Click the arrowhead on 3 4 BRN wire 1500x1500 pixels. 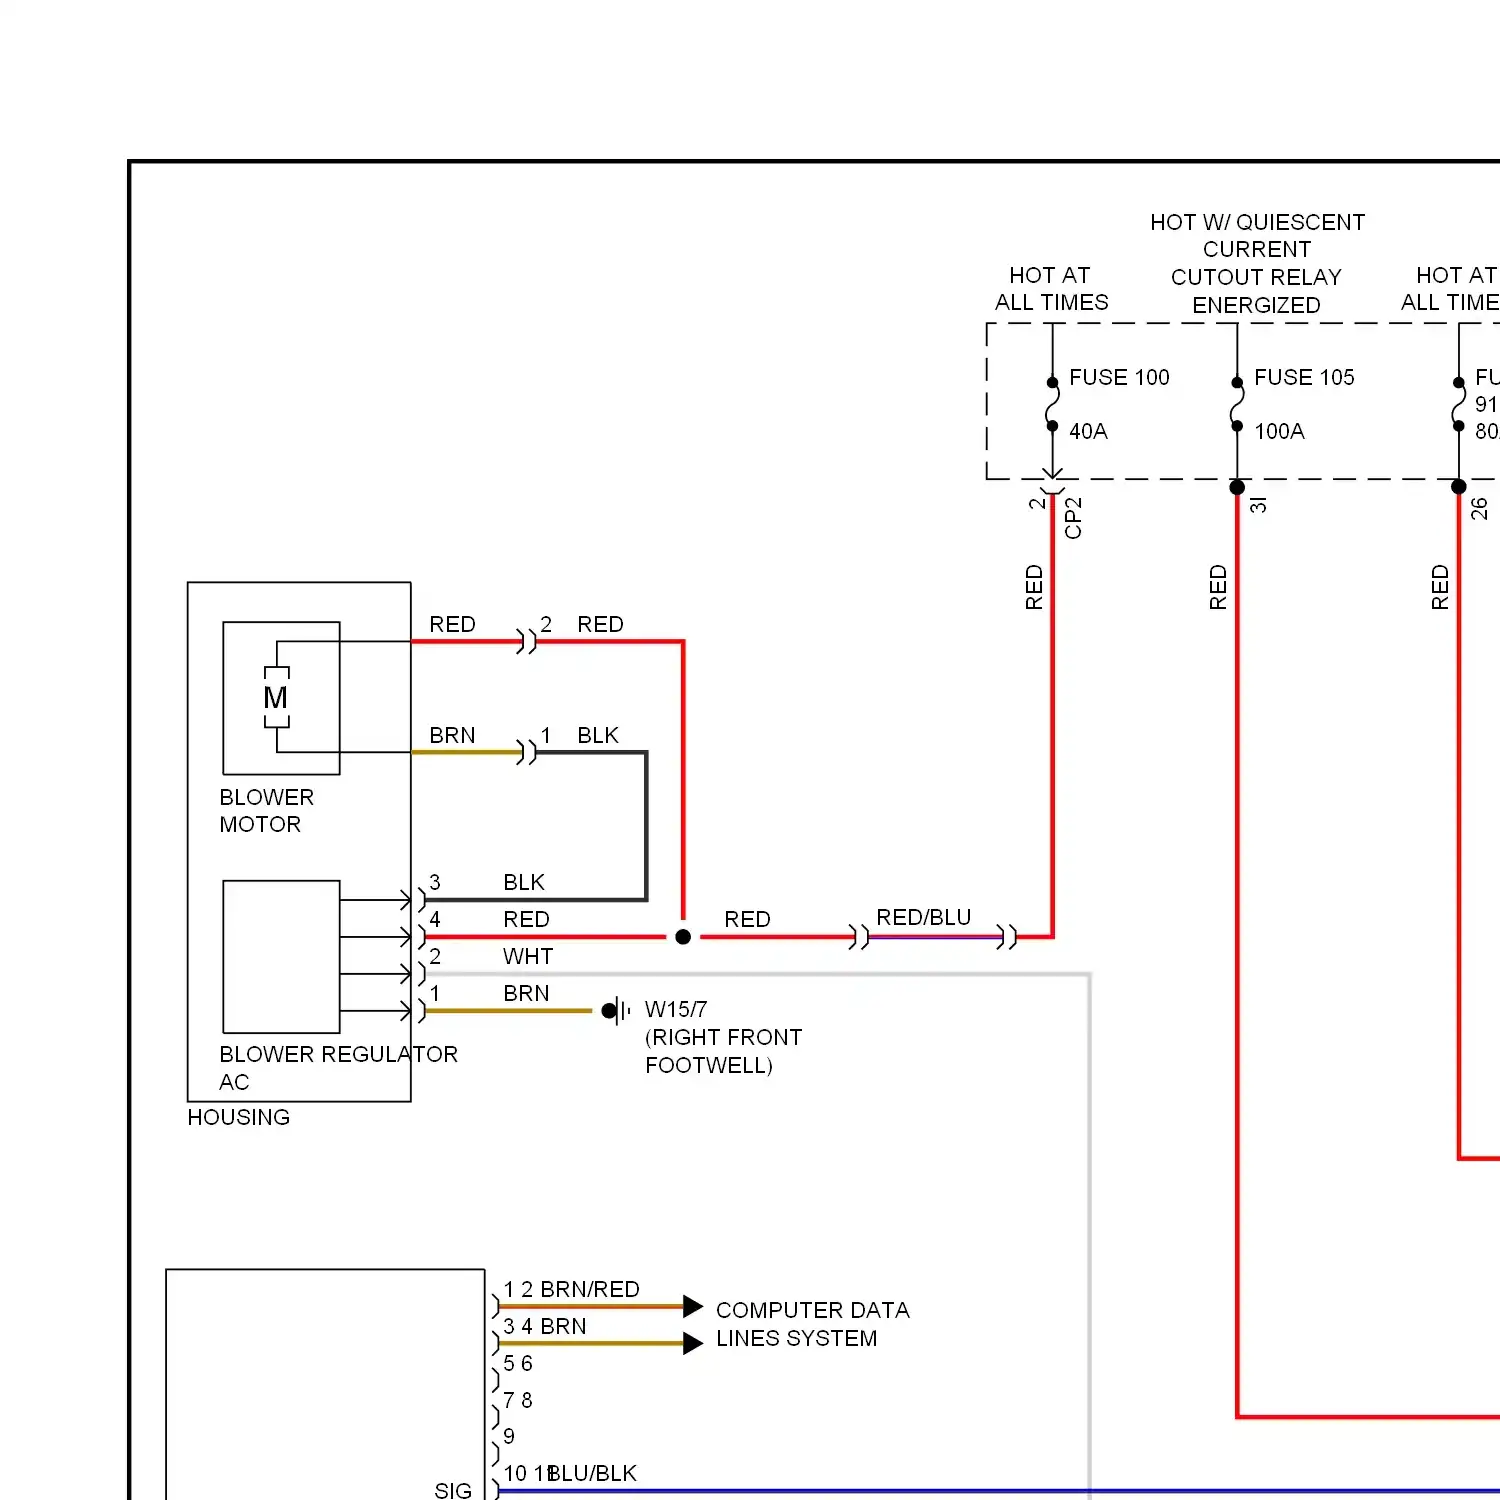pos(693,1343)
